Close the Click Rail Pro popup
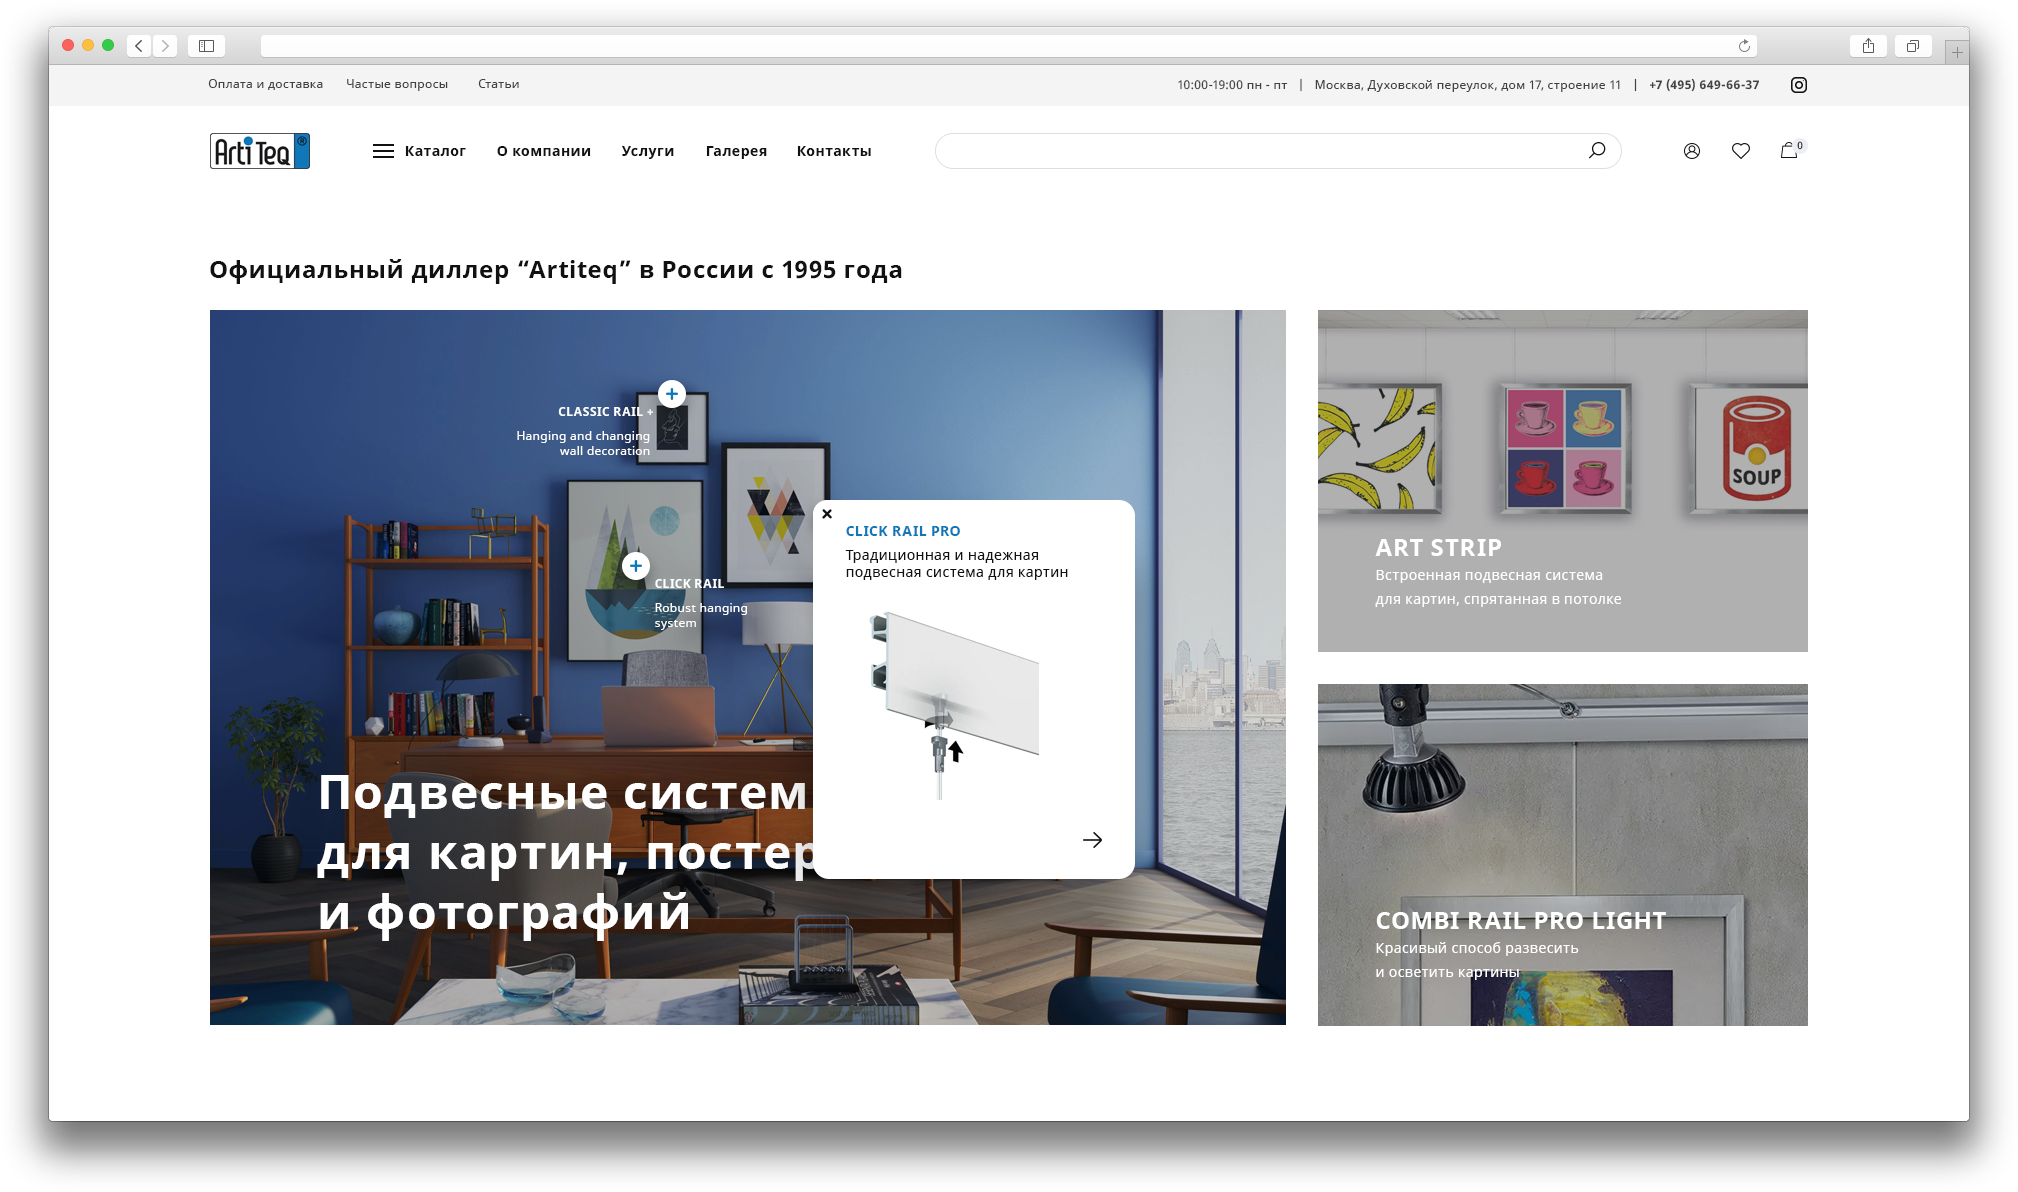This screenshot has height=1192, width=2018. (x=827, y=514)
